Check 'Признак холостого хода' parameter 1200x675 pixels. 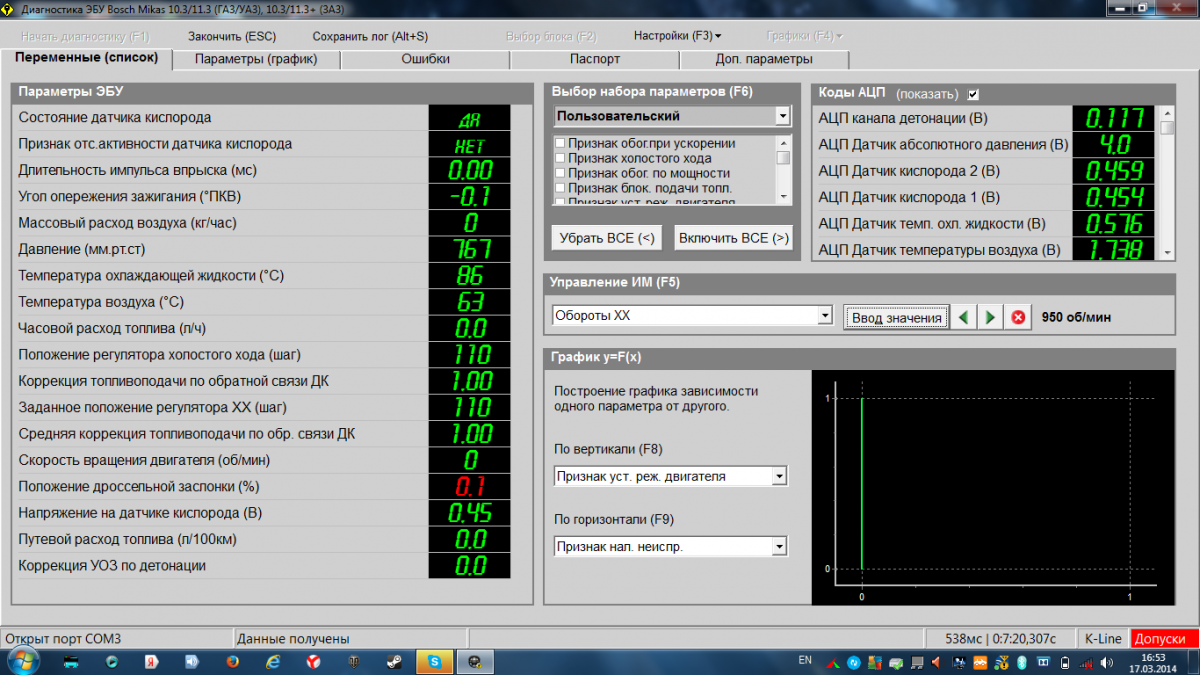pos(561,158)
